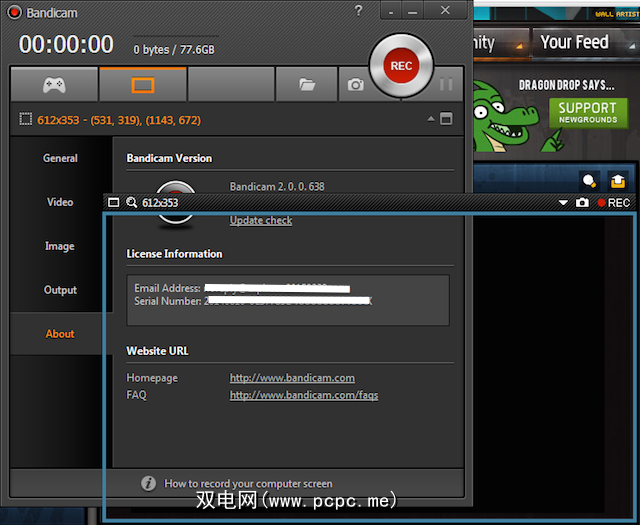Click the dashed rectangle selection icon
The image size is (640, 525).
tap(26, 120)
